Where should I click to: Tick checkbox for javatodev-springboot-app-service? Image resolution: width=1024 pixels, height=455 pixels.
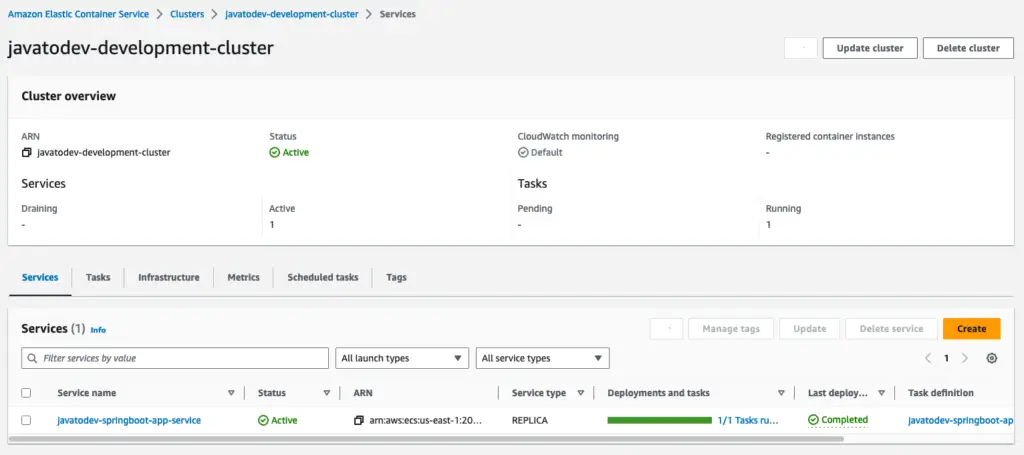[26, 420]
